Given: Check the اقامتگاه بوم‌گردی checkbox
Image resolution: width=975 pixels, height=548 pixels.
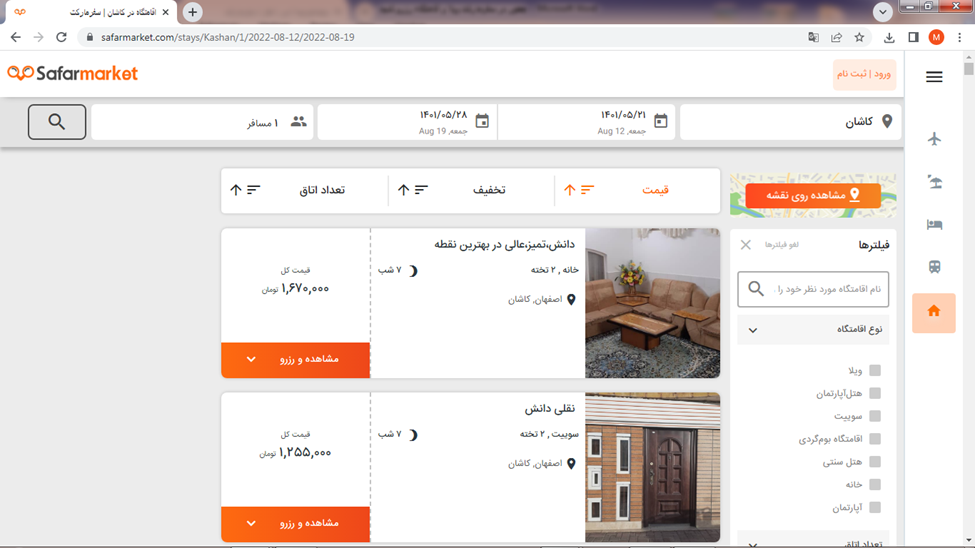Looking at the screenshot, I should (x=875, y=439).
